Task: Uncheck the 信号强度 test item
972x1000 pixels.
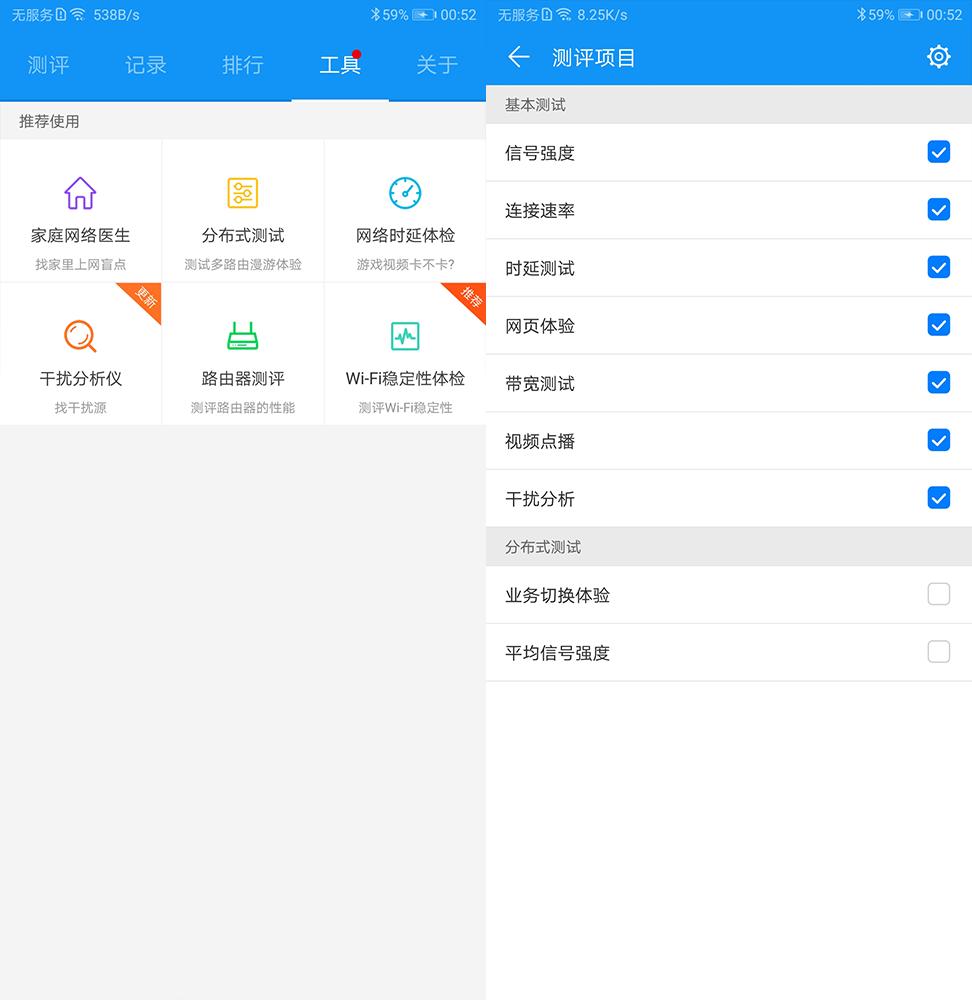Action: (938, 152)
